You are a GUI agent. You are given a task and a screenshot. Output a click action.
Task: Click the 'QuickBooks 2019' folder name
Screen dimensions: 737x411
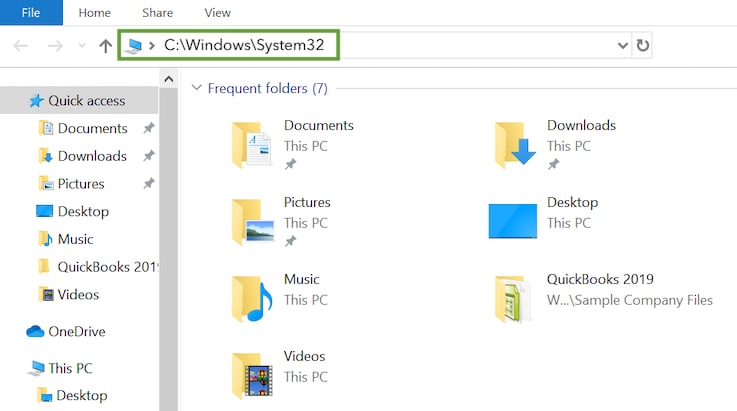[600, 279]
